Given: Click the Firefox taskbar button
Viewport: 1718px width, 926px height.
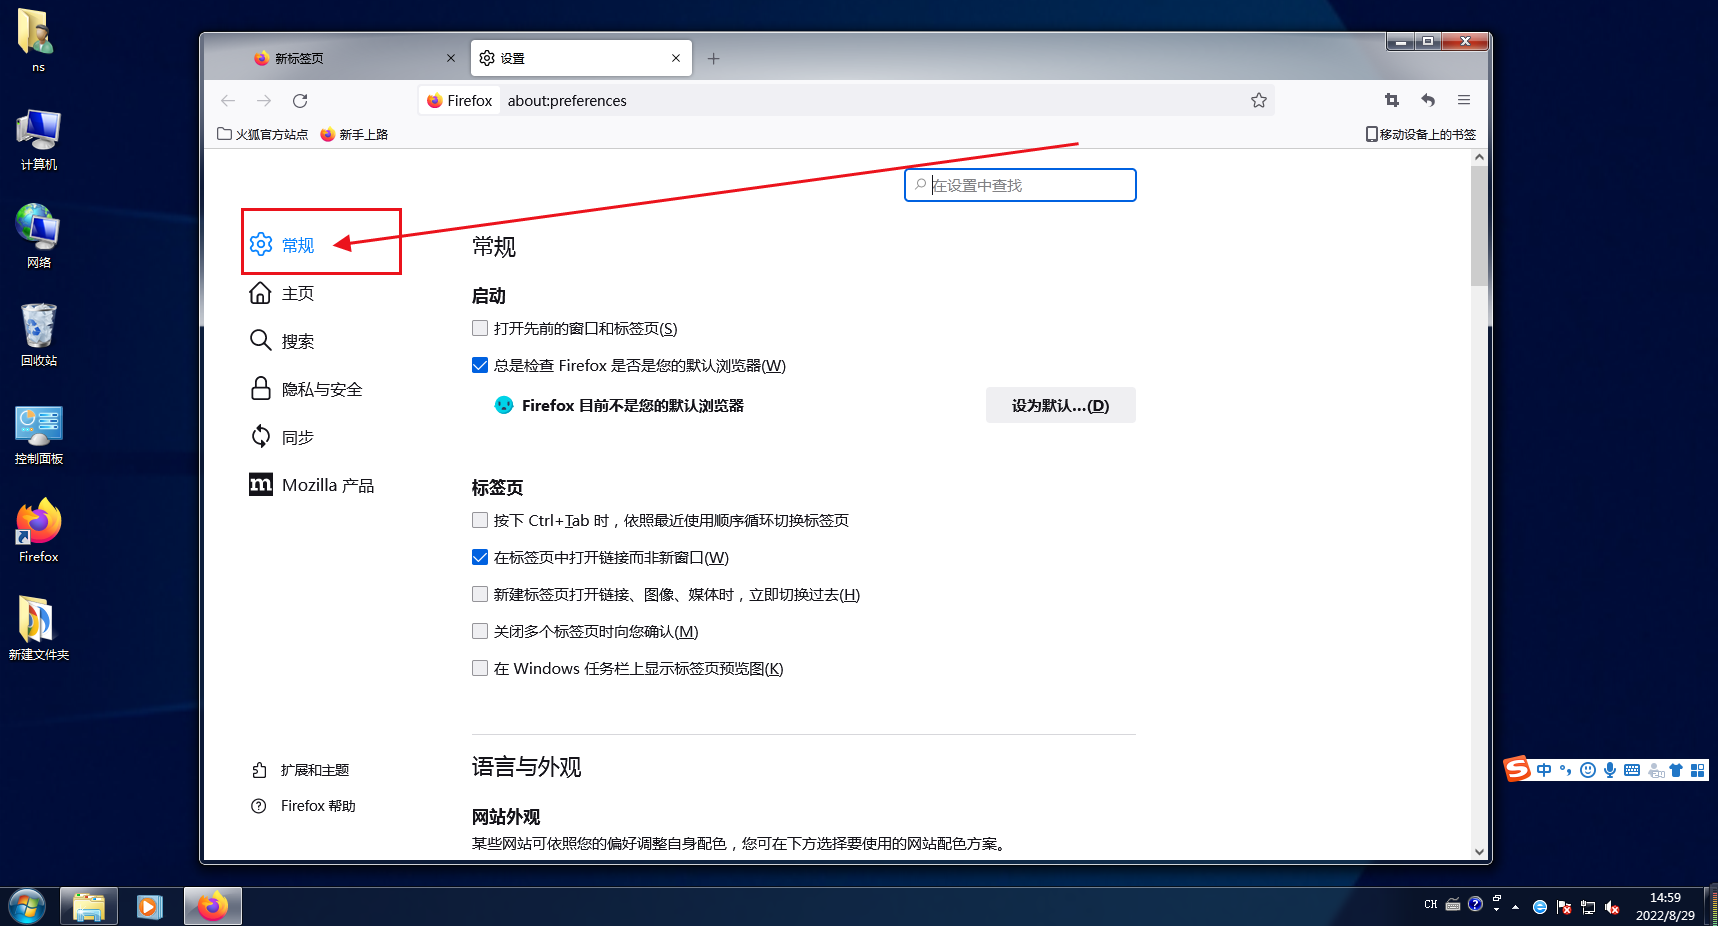Looking at the screenshot, I should pos(212,907).
